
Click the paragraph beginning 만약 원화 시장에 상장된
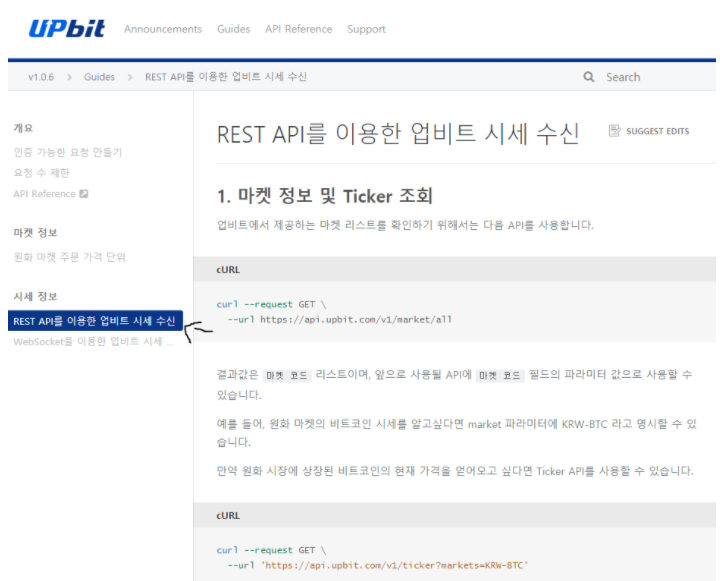(455, 471)
